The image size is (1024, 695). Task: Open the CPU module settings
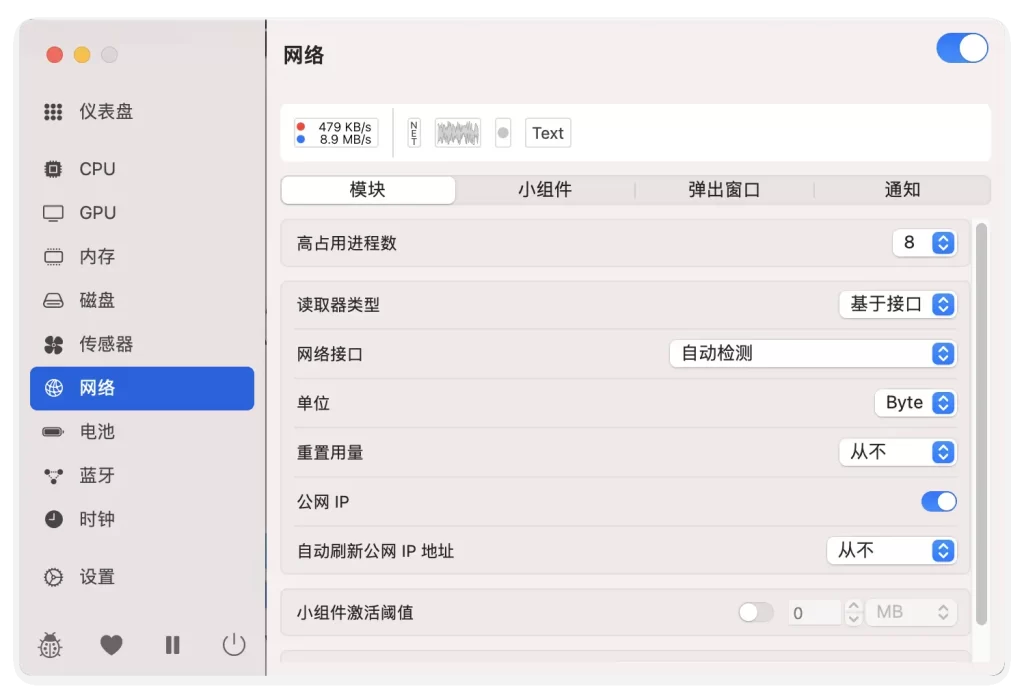pyautogui.click(x=97, y=169)
